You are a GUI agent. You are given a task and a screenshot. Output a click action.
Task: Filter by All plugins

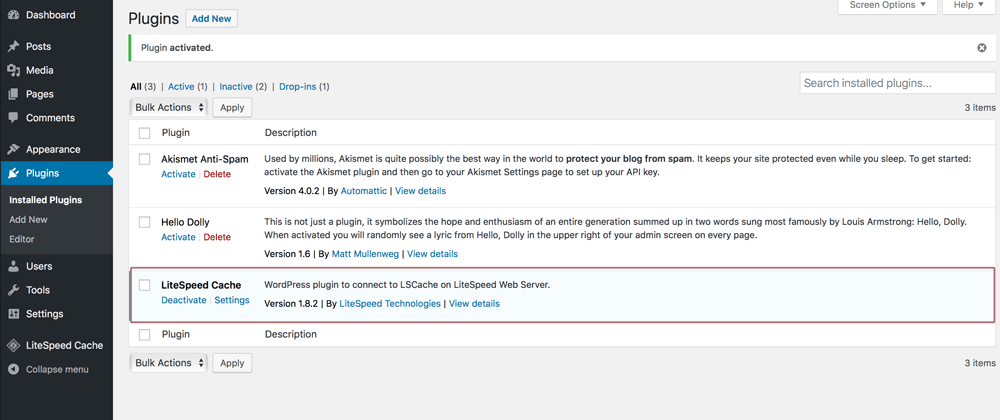pos(136,86)
